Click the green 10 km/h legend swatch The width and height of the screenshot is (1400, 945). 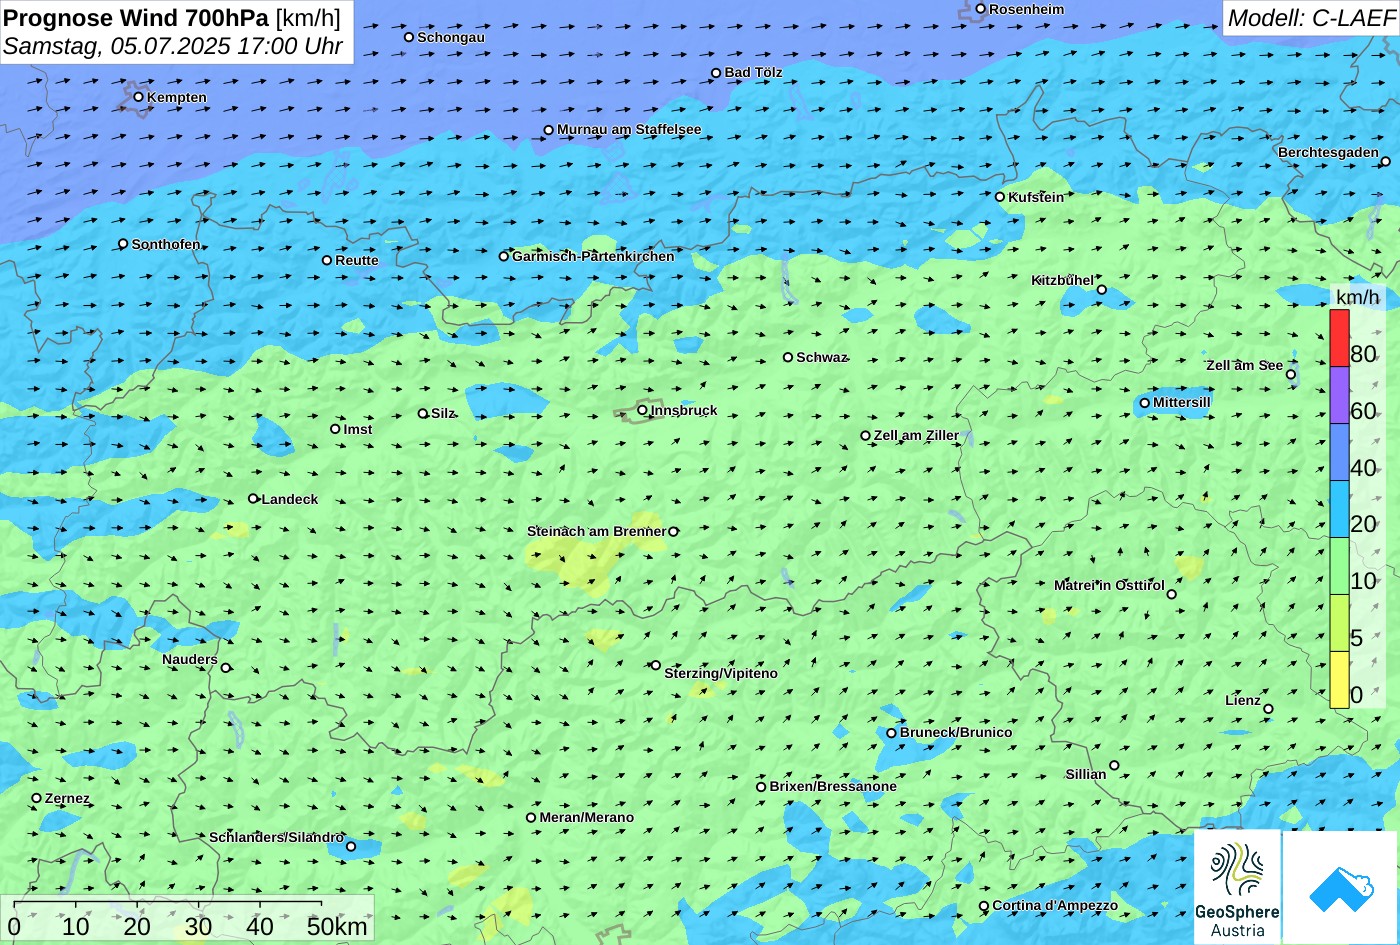point(1339,566)
